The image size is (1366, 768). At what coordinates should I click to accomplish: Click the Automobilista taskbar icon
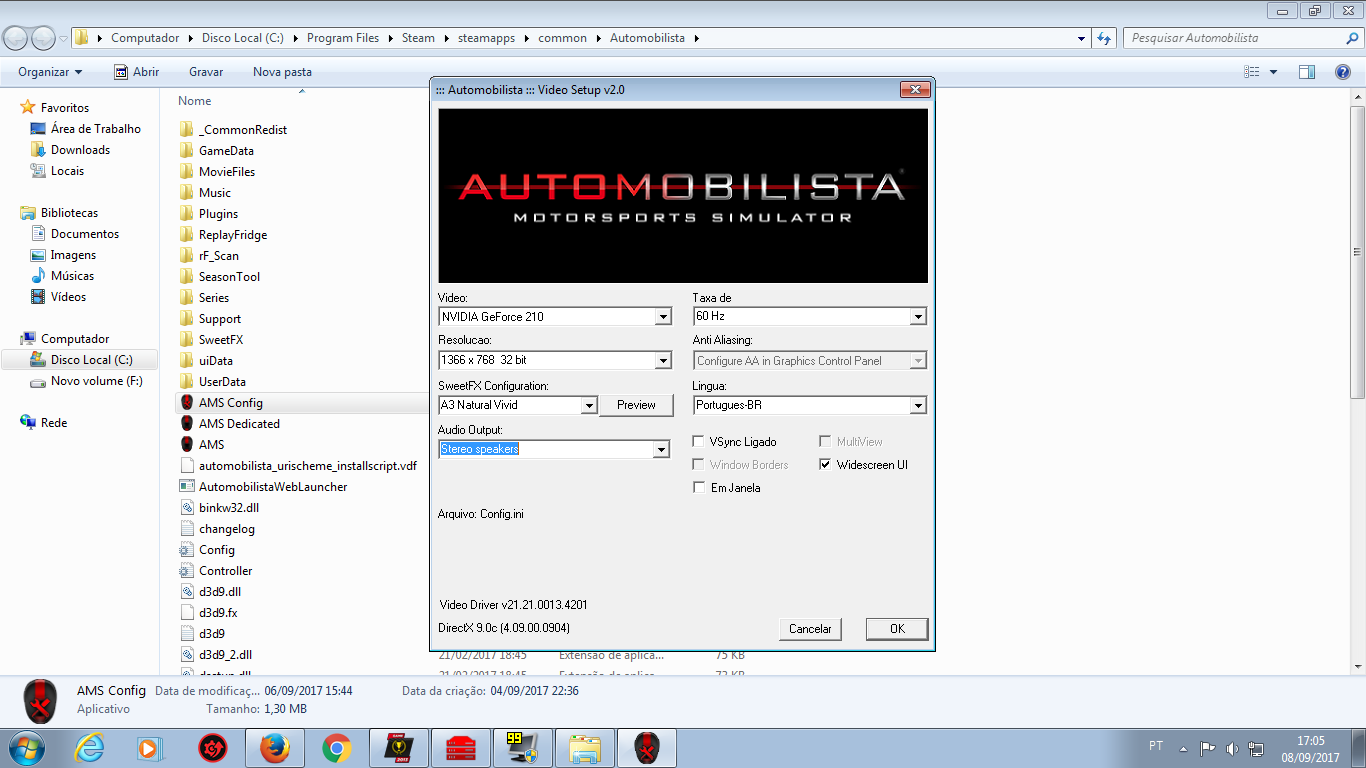(x=647, y=748)
